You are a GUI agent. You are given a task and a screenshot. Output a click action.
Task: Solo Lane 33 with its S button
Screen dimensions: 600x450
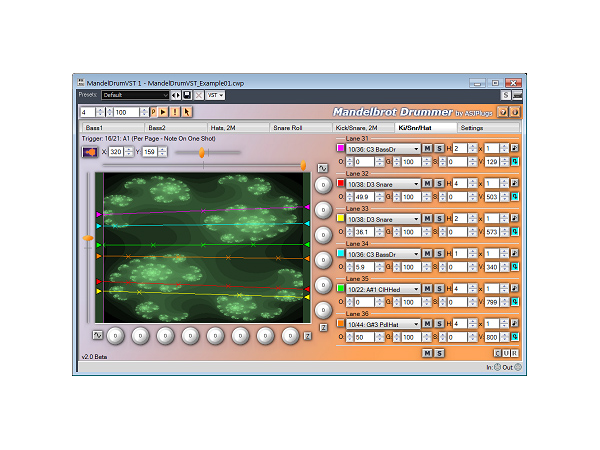[x=439, y=218]
